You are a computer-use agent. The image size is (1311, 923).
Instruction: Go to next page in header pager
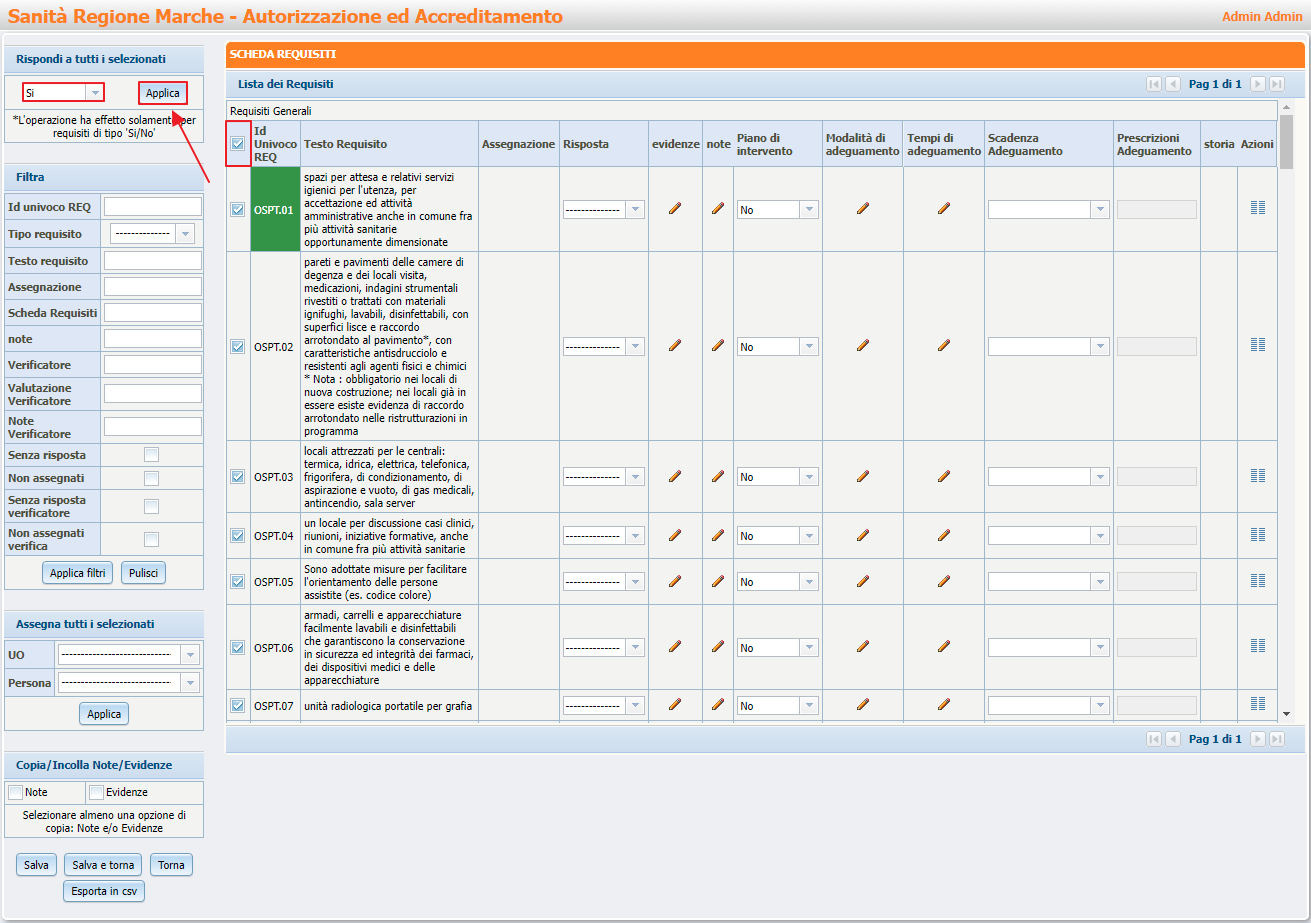point(1258,84)
